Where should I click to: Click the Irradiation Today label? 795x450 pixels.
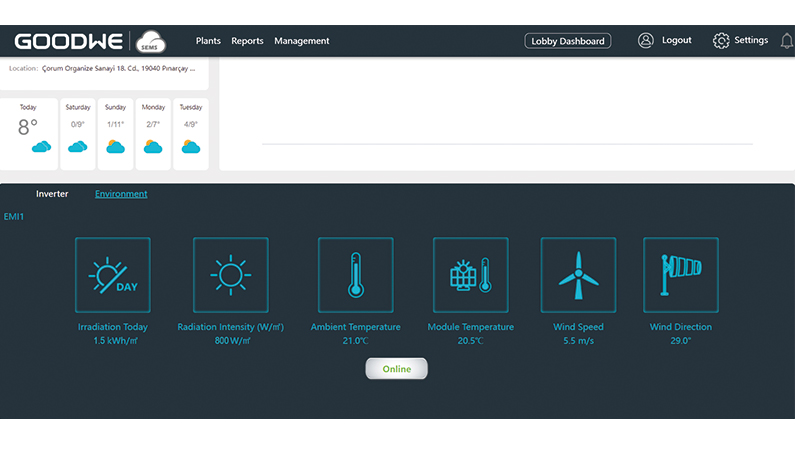pos(113,327)
